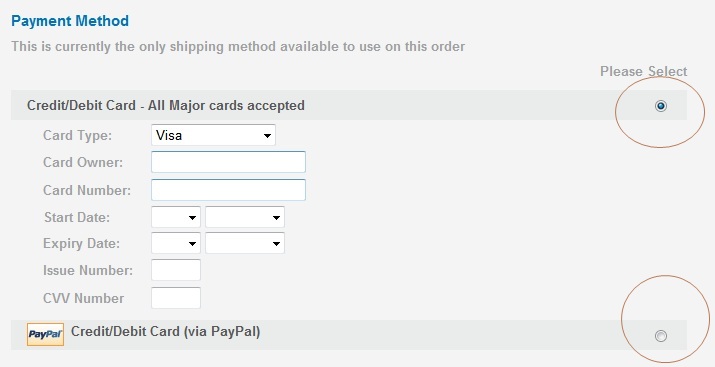The height and width of the screenshot is (367, 715).
Task: Expand the Start Date year dropdown
Action: (x=245, y=217)
